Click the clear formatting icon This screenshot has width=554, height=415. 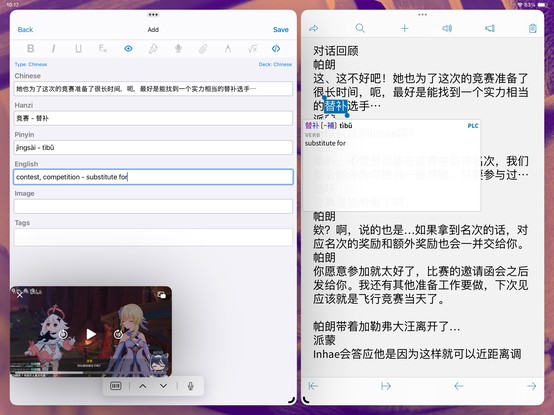click(103, 48)
